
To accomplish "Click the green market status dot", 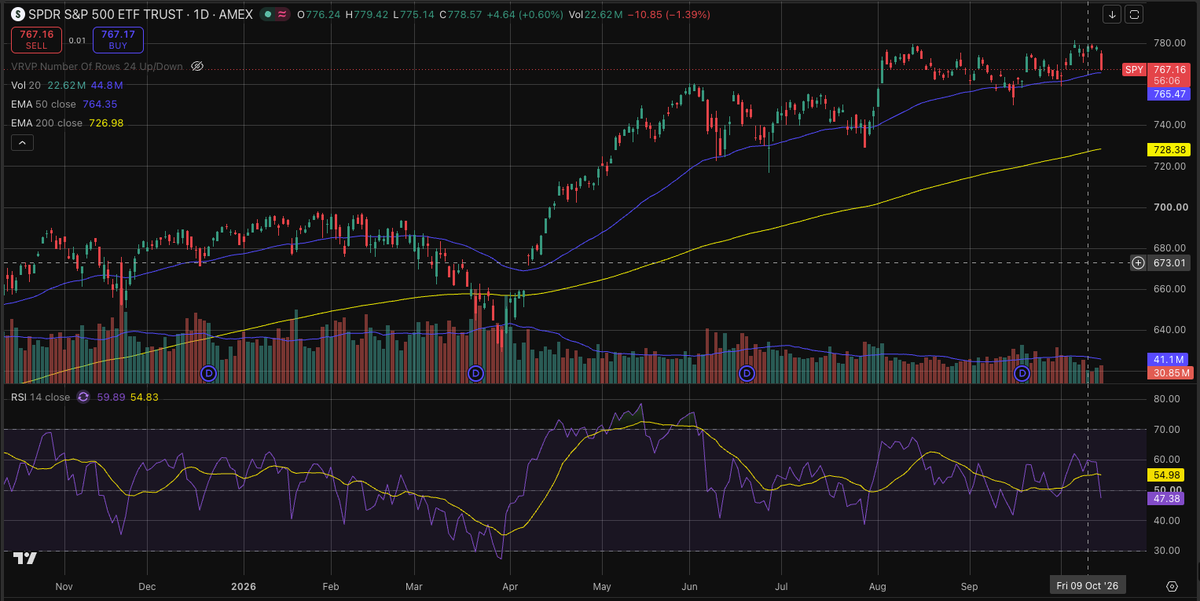I will [266, 15].
